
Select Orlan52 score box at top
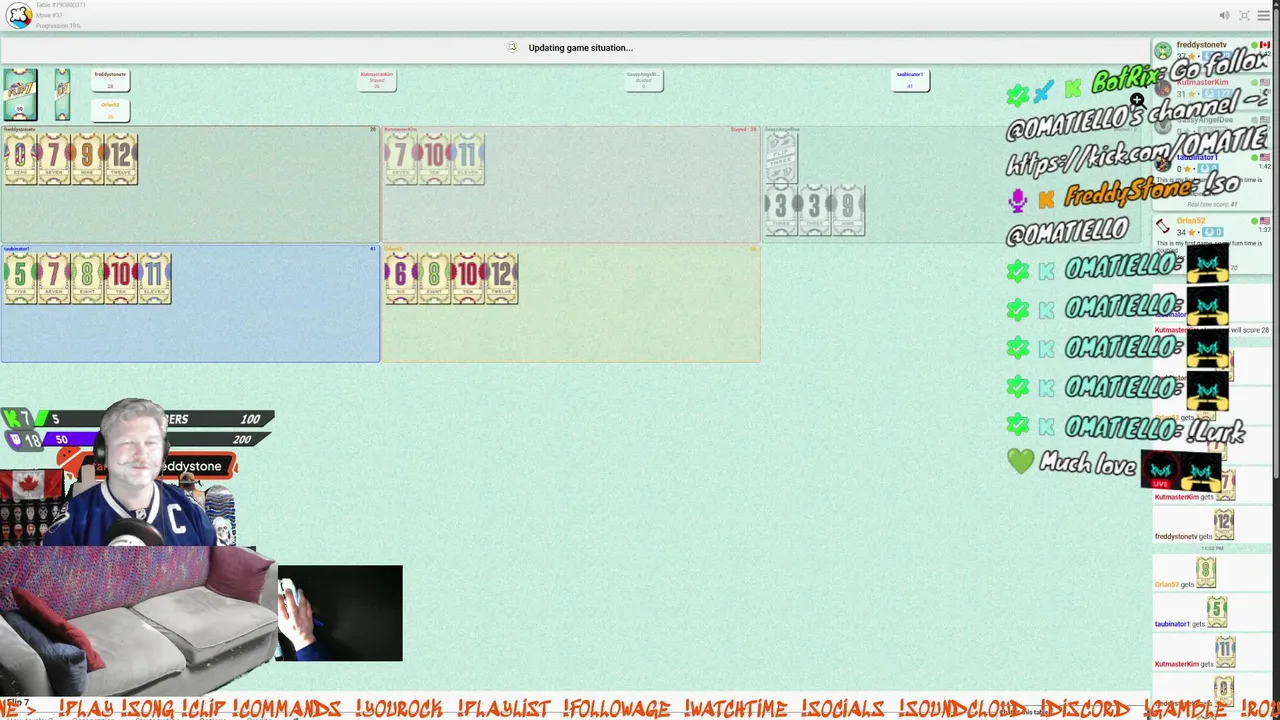tap(110, 110)
